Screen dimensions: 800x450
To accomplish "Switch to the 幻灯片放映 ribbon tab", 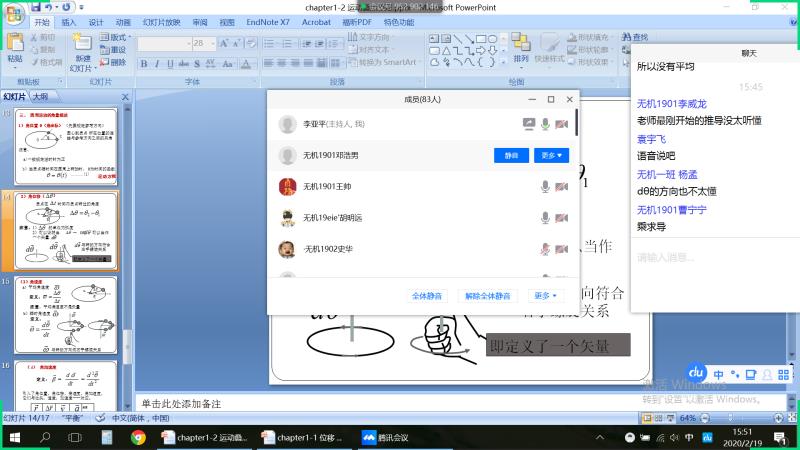I will (x=162, y=22).
